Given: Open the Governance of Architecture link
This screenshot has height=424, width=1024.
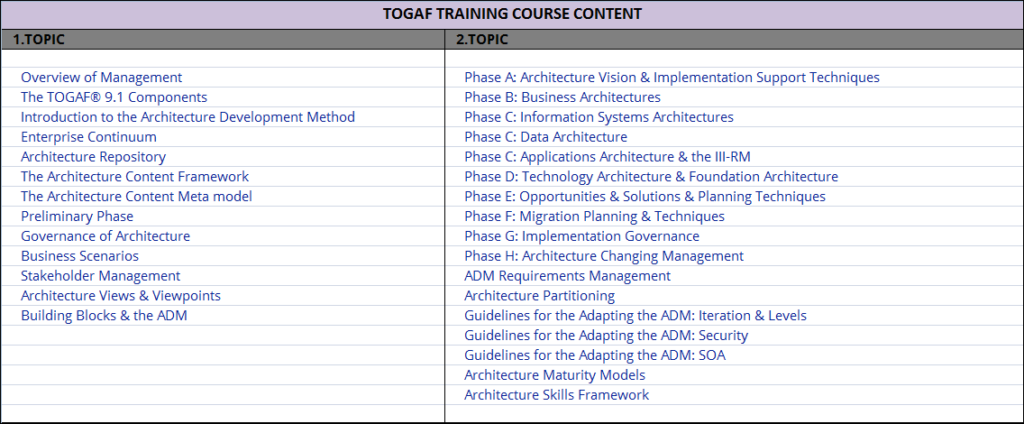Looking at the screenshot, I should [105, 236].
